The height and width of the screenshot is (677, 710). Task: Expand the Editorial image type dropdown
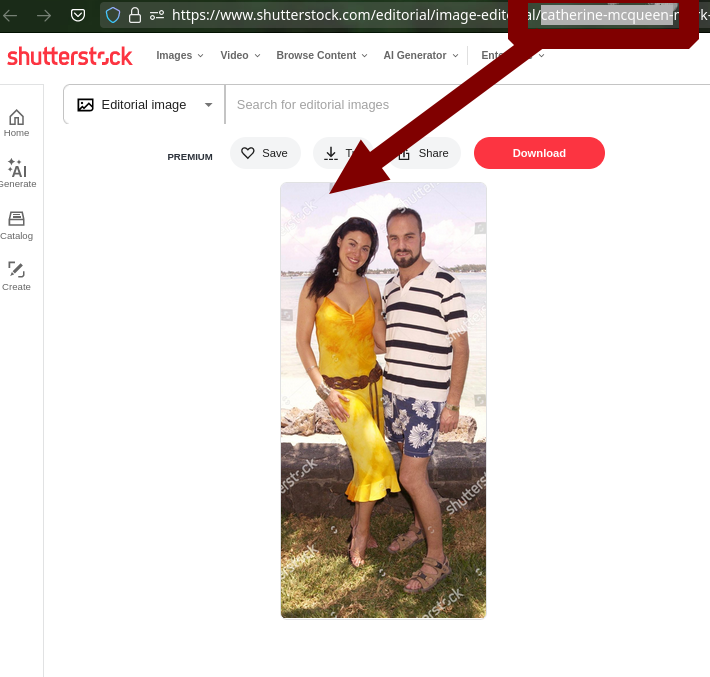click(144, 105)
